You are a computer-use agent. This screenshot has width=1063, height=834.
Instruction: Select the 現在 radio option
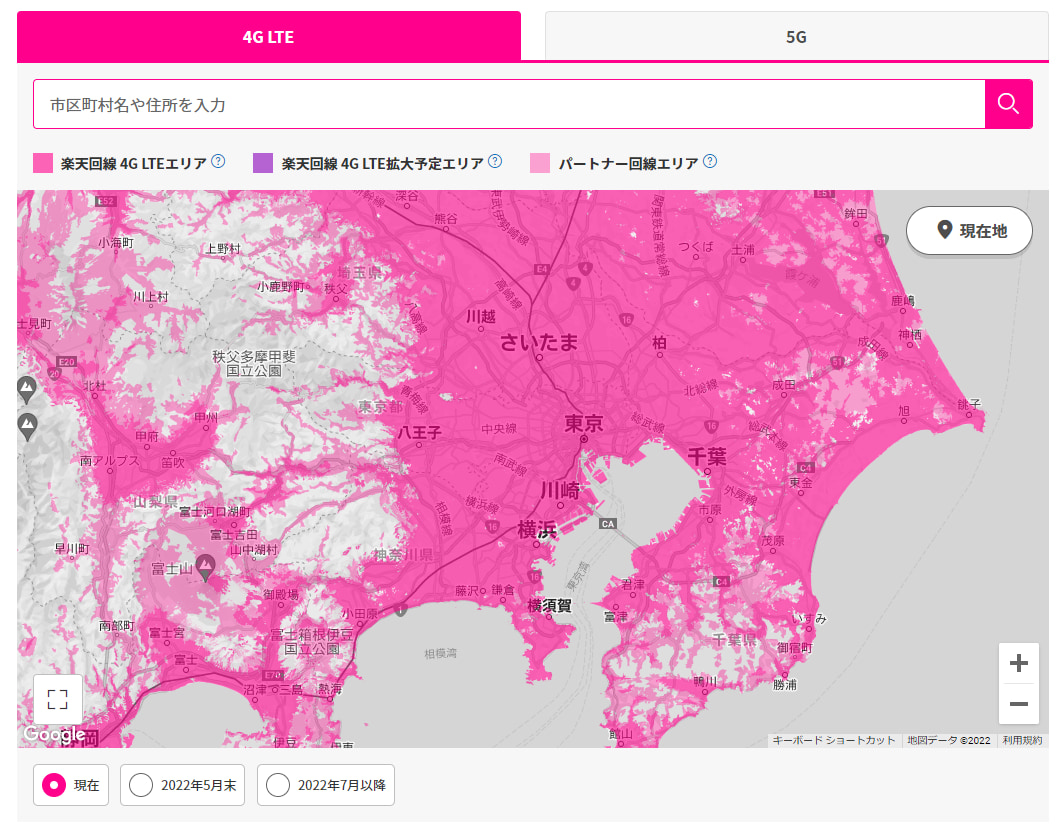(71, 785)
